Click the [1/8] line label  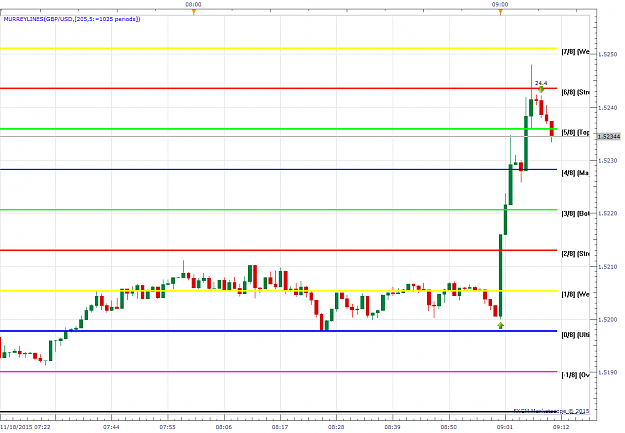click(x=575, y=294)
